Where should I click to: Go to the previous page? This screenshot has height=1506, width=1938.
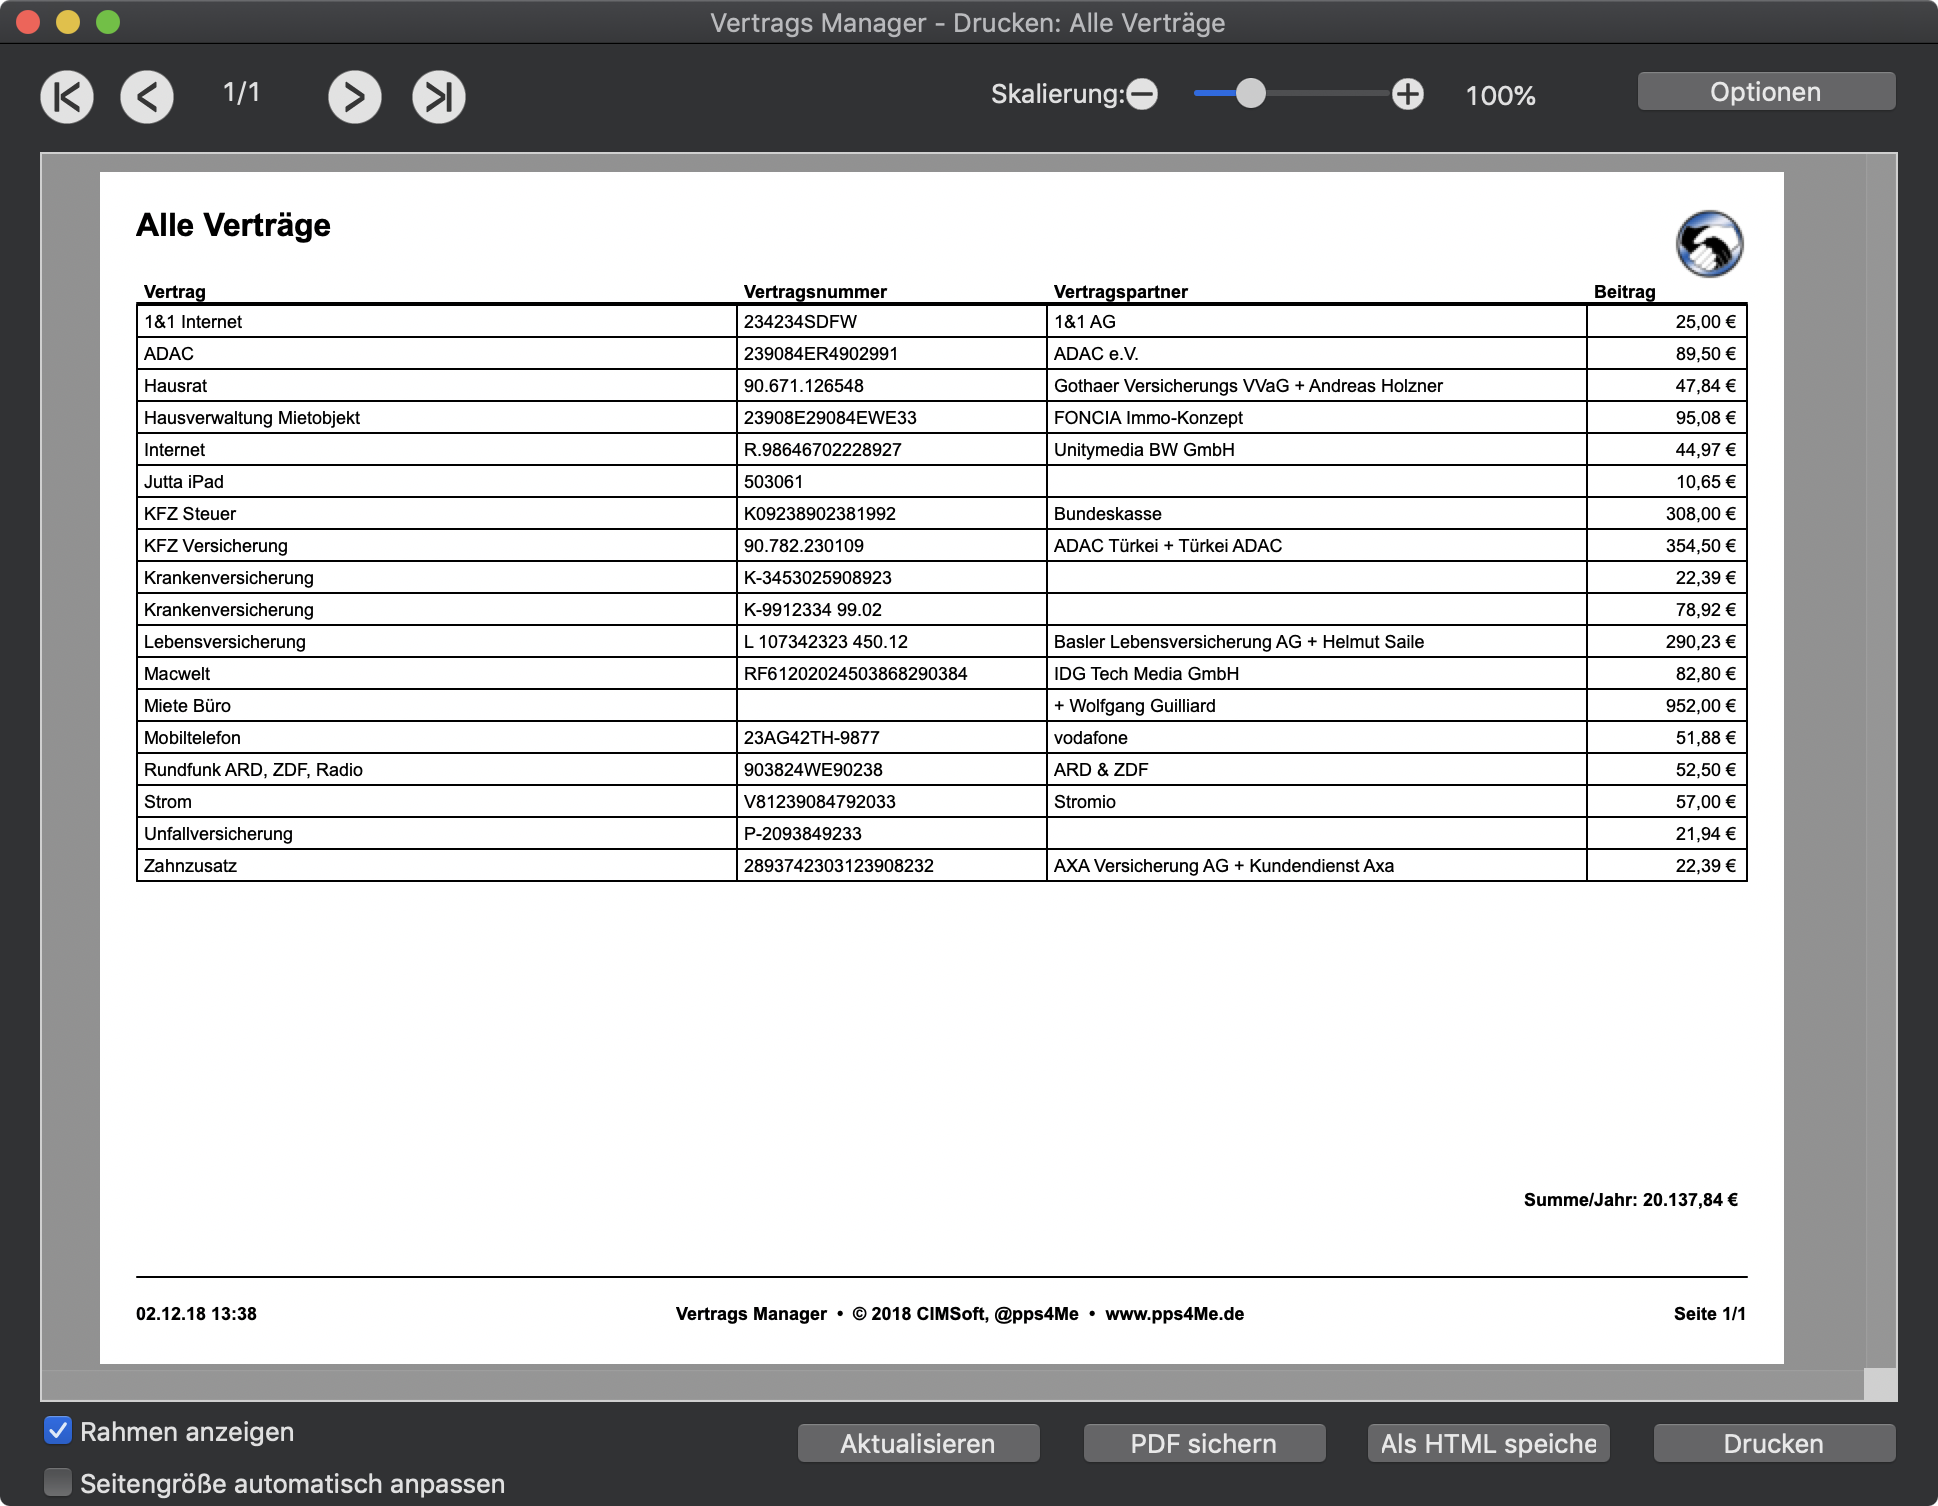147,97
